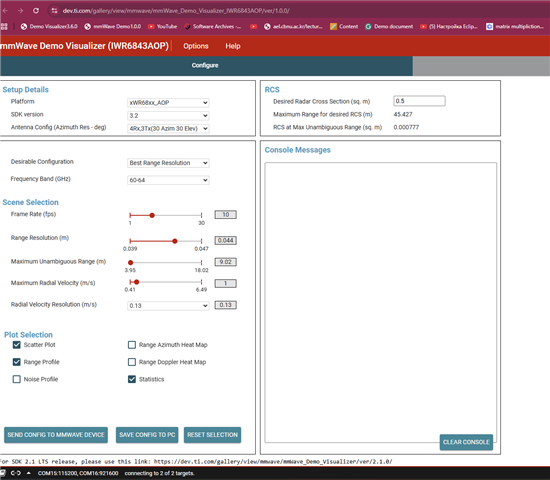The image size is (550, 480).
Task: Open the Options menu
Action: [x=196, y=46]
